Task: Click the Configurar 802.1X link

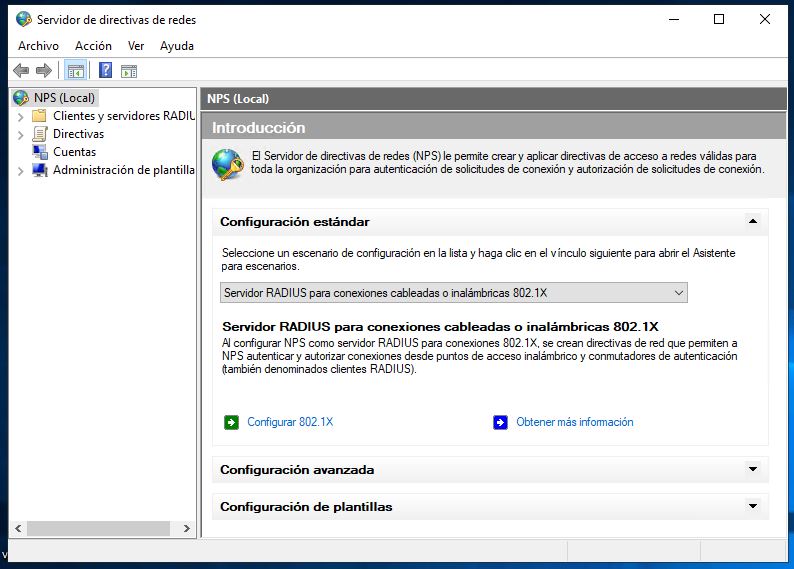Action: 290,422
